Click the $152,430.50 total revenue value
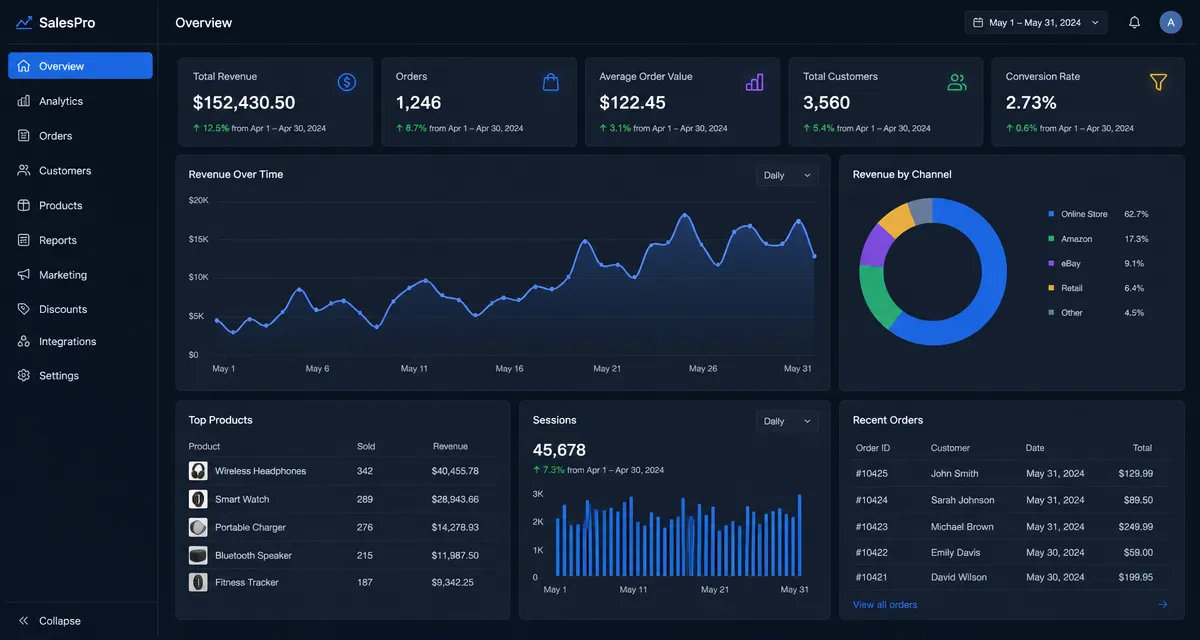Image resolution: width=1200 pixels, height=640 pixels. coord(244,102)
